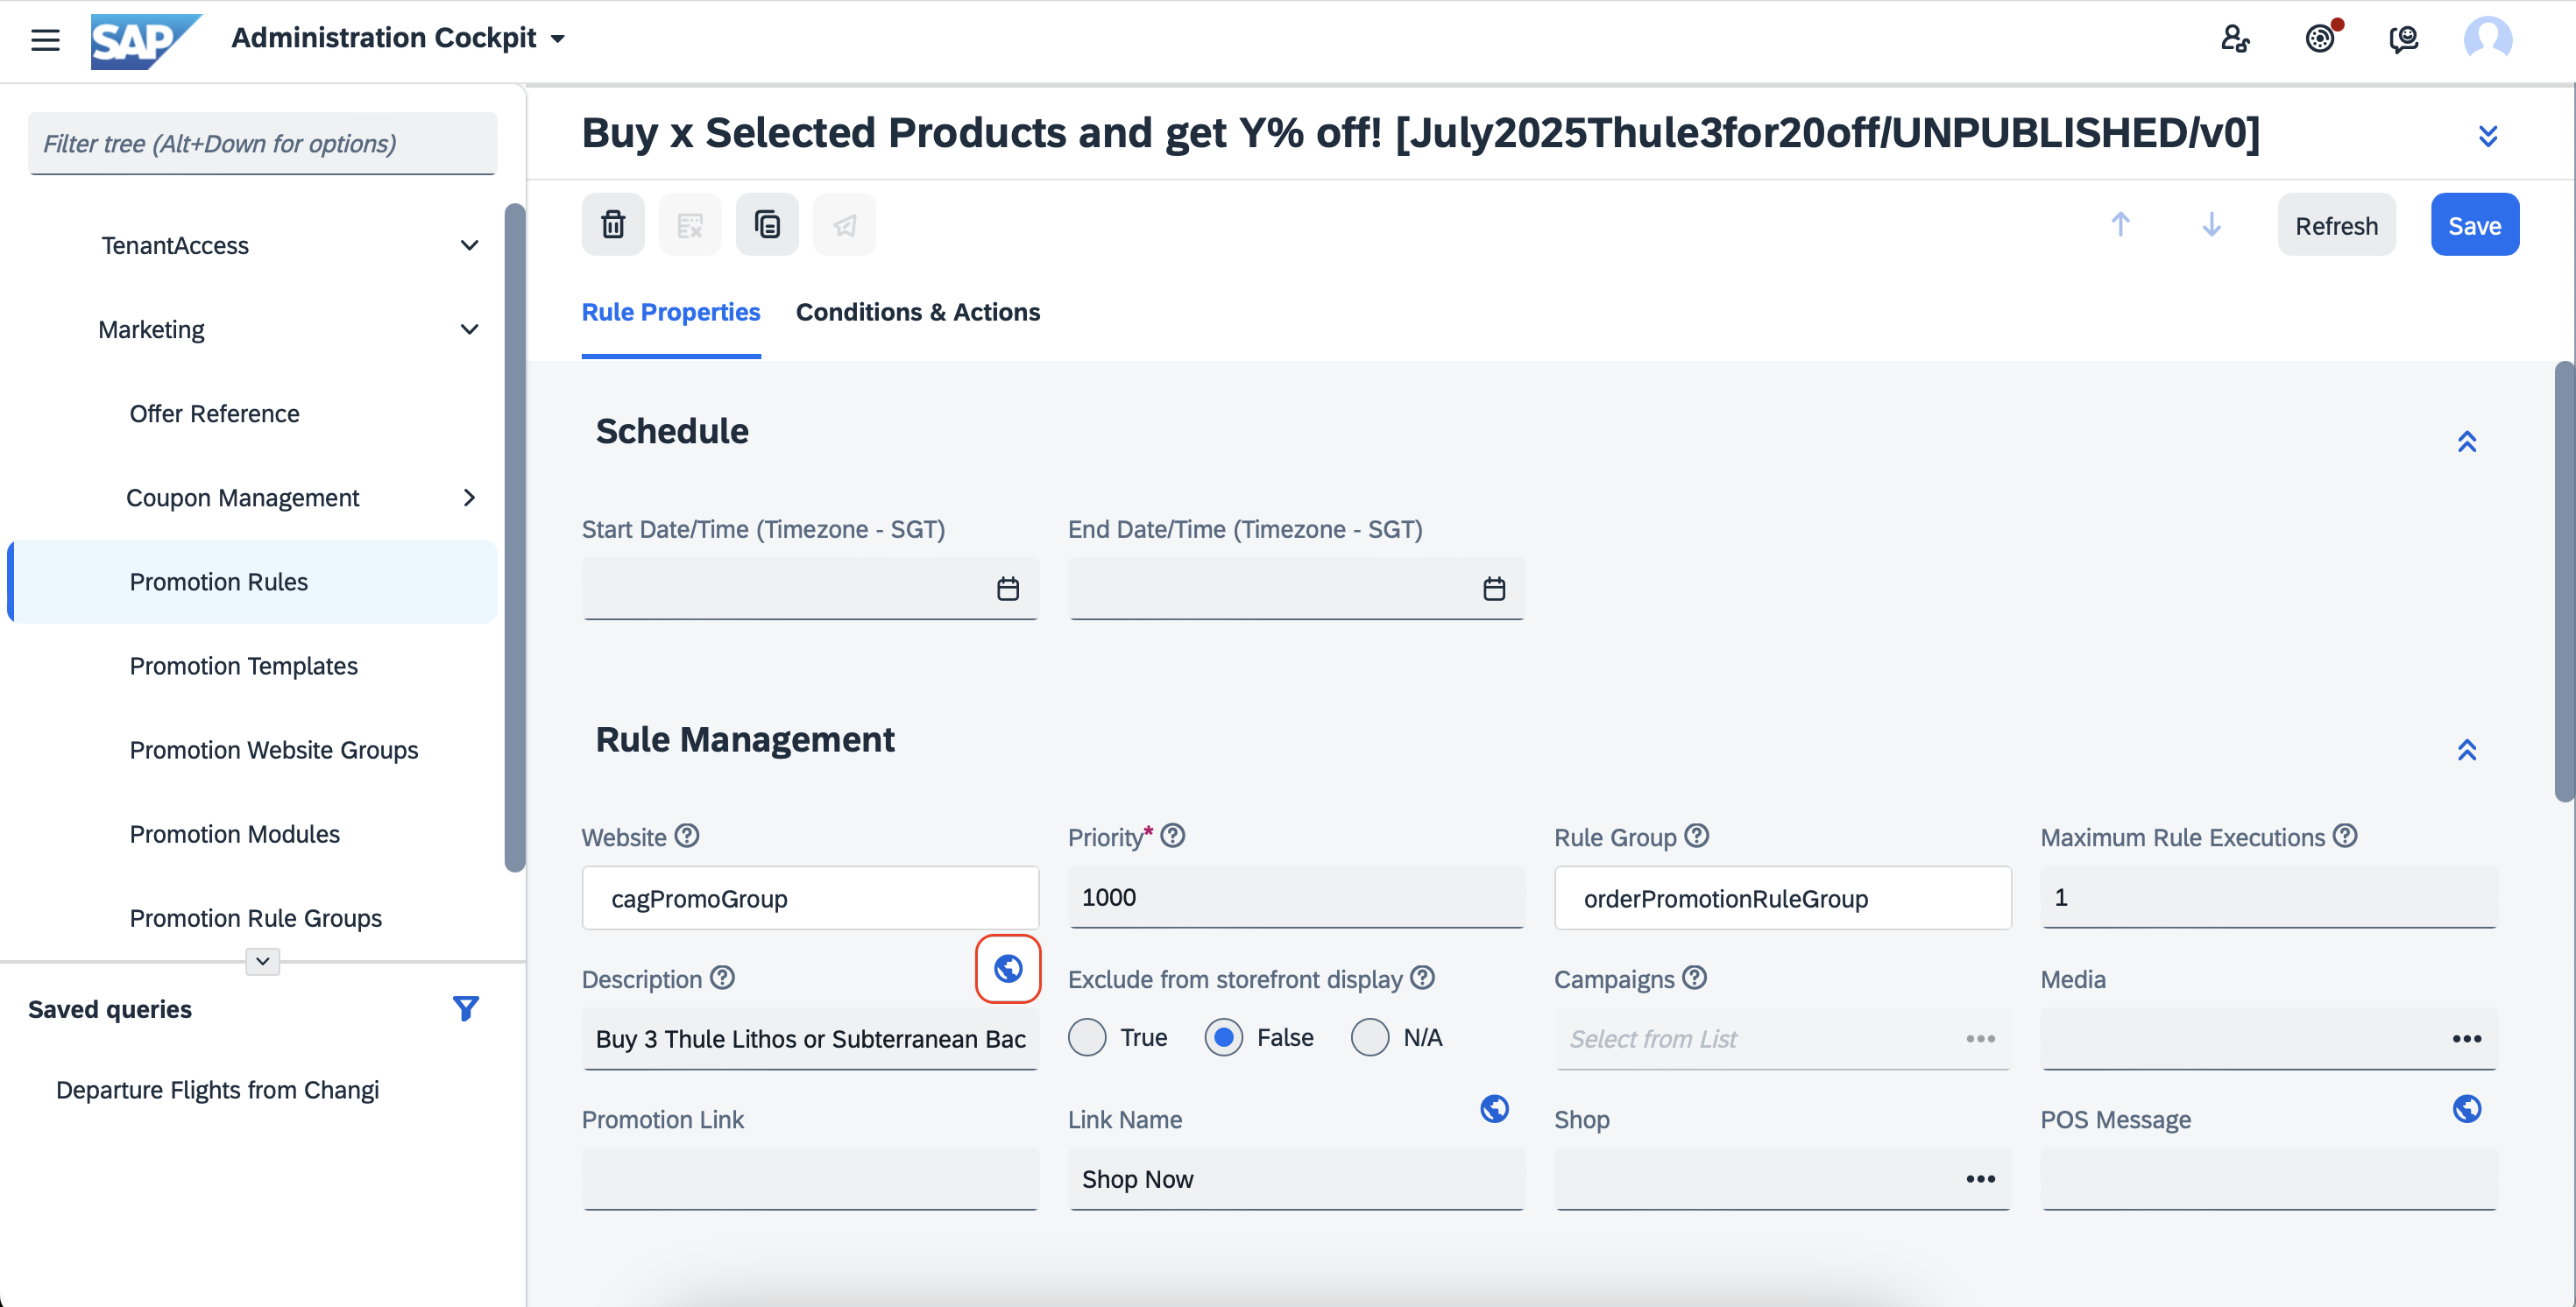Toggle the navigation tree splitter arrow
The image size is (2576, 1307).
[x=262, y=961]
